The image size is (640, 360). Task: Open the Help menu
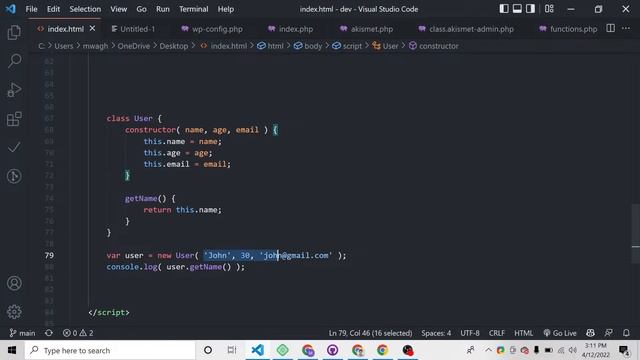tap(226, 9)
